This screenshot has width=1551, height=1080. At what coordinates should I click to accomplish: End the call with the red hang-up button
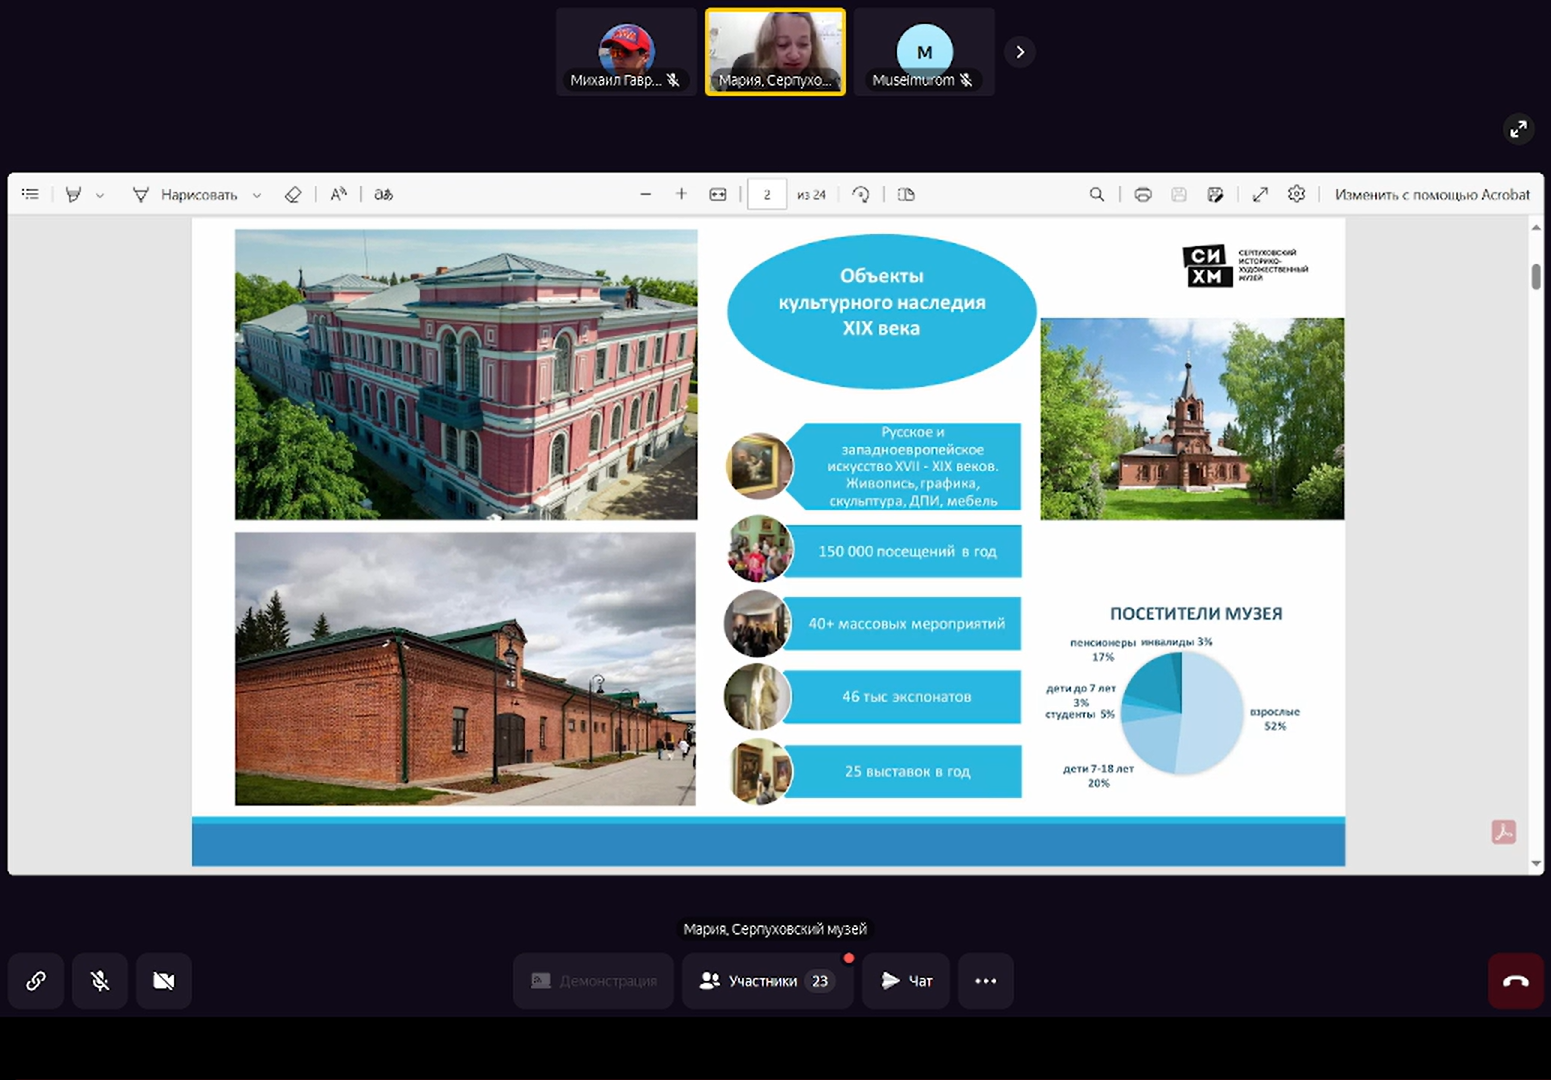pyautogui.click(x=1515, y=981)
